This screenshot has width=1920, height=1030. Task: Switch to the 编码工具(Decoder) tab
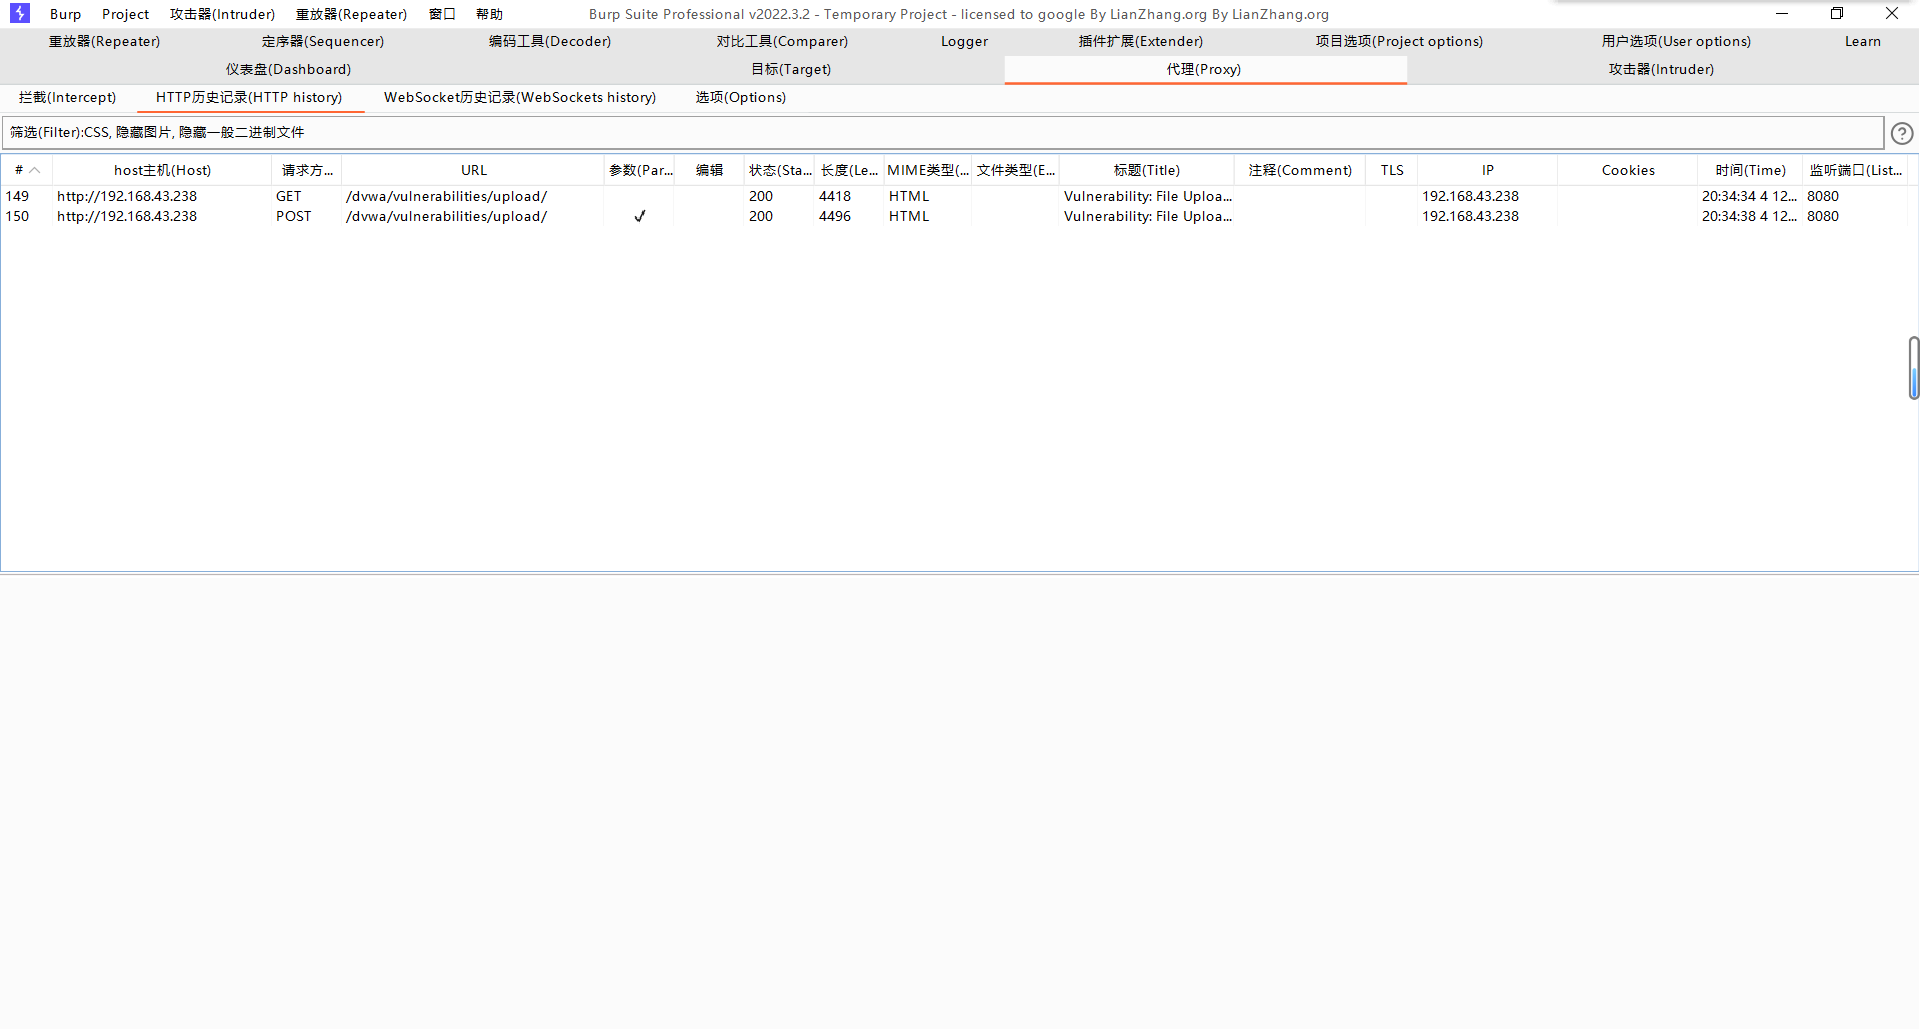pyautogui.click(x=550, y=41)
